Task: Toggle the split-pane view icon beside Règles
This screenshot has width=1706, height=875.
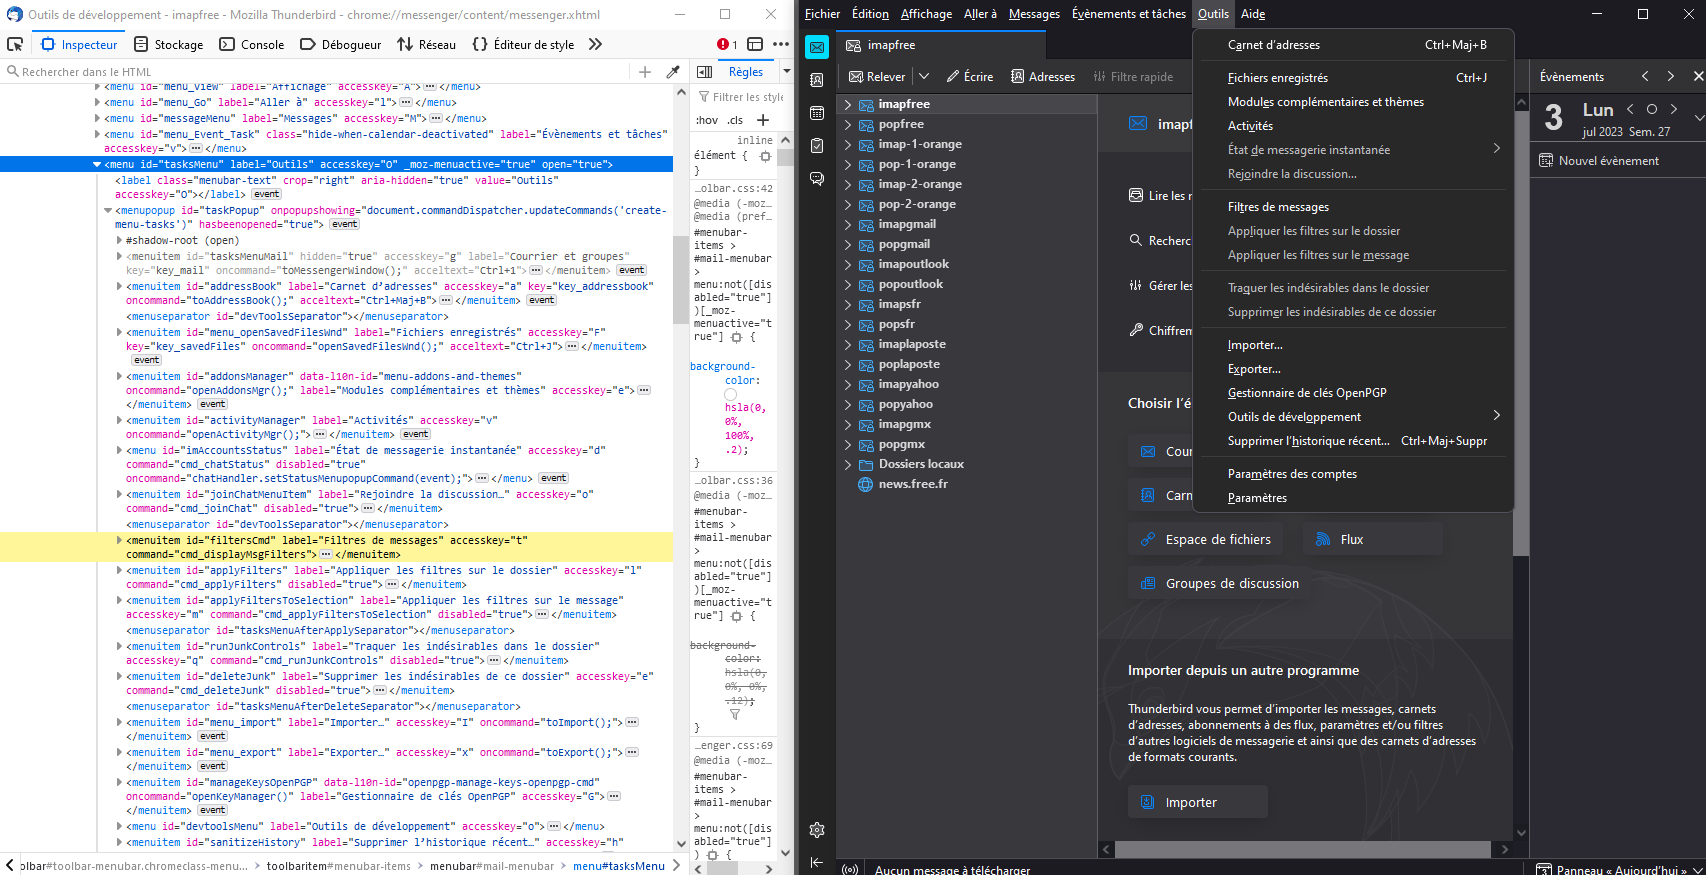Action: tap(704, 72)
